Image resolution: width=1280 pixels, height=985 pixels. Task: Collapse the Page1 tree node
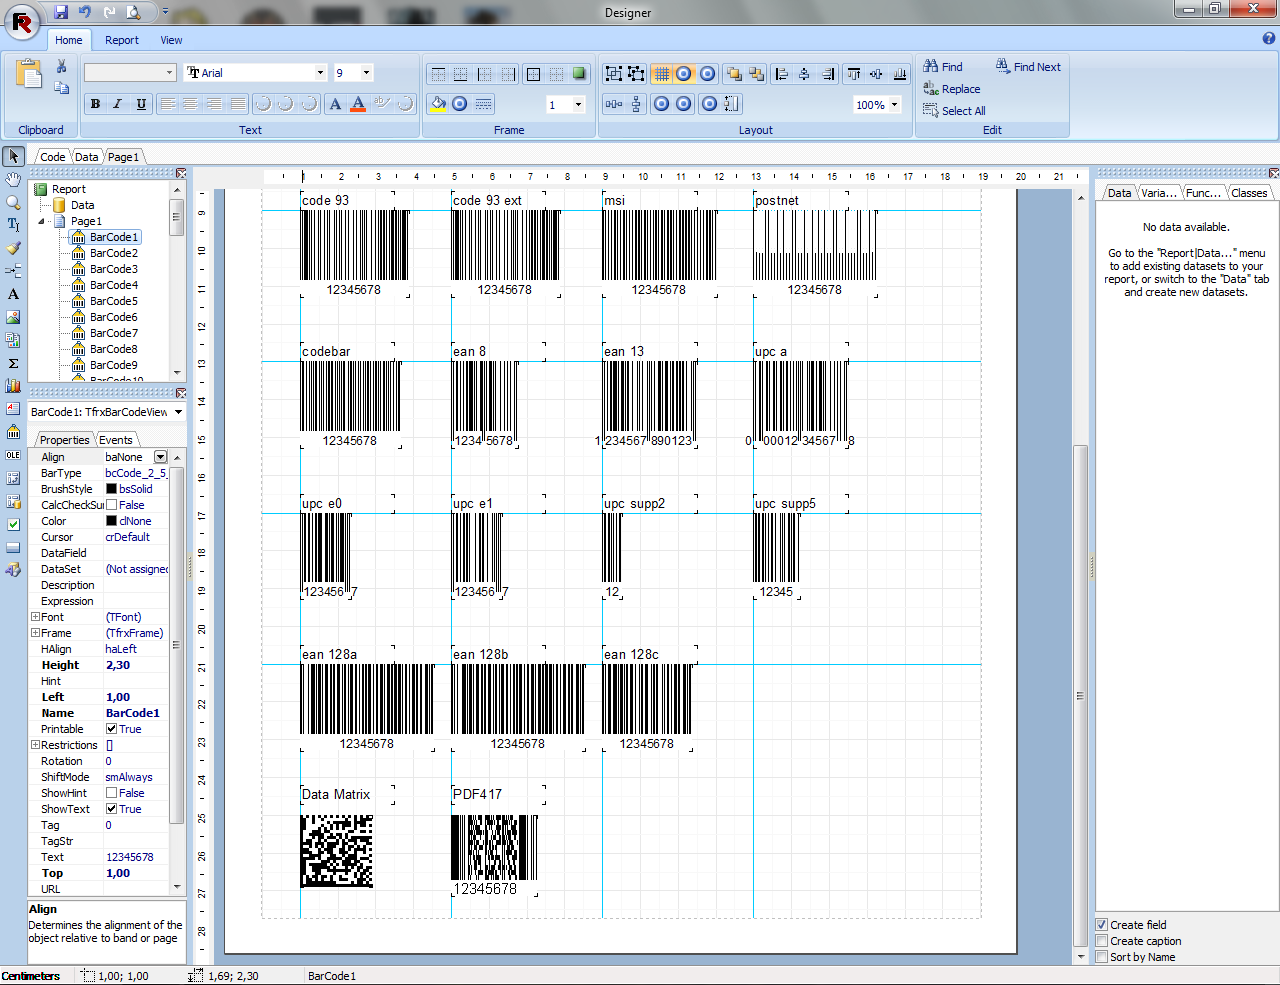[42, 221]
